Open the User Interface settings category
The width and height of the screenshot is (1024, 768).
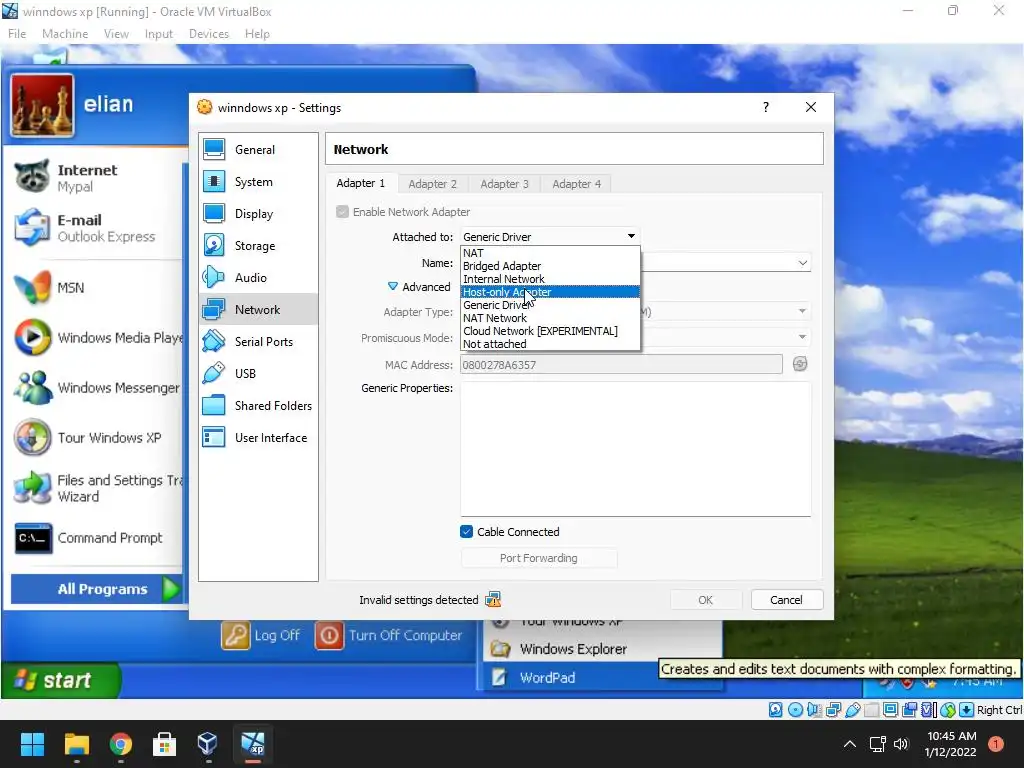point(258,438)
